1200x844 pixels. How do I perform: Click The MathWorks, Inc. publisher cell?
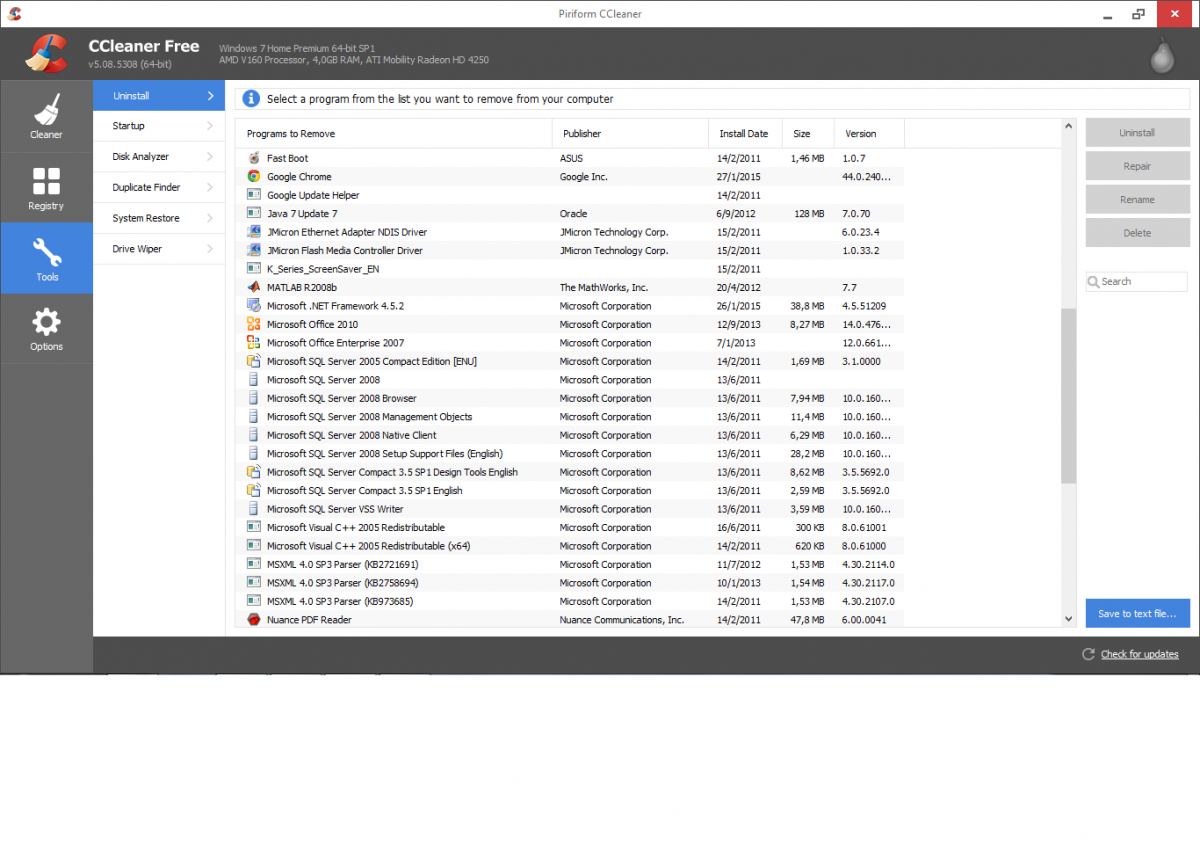click(604, 288)
